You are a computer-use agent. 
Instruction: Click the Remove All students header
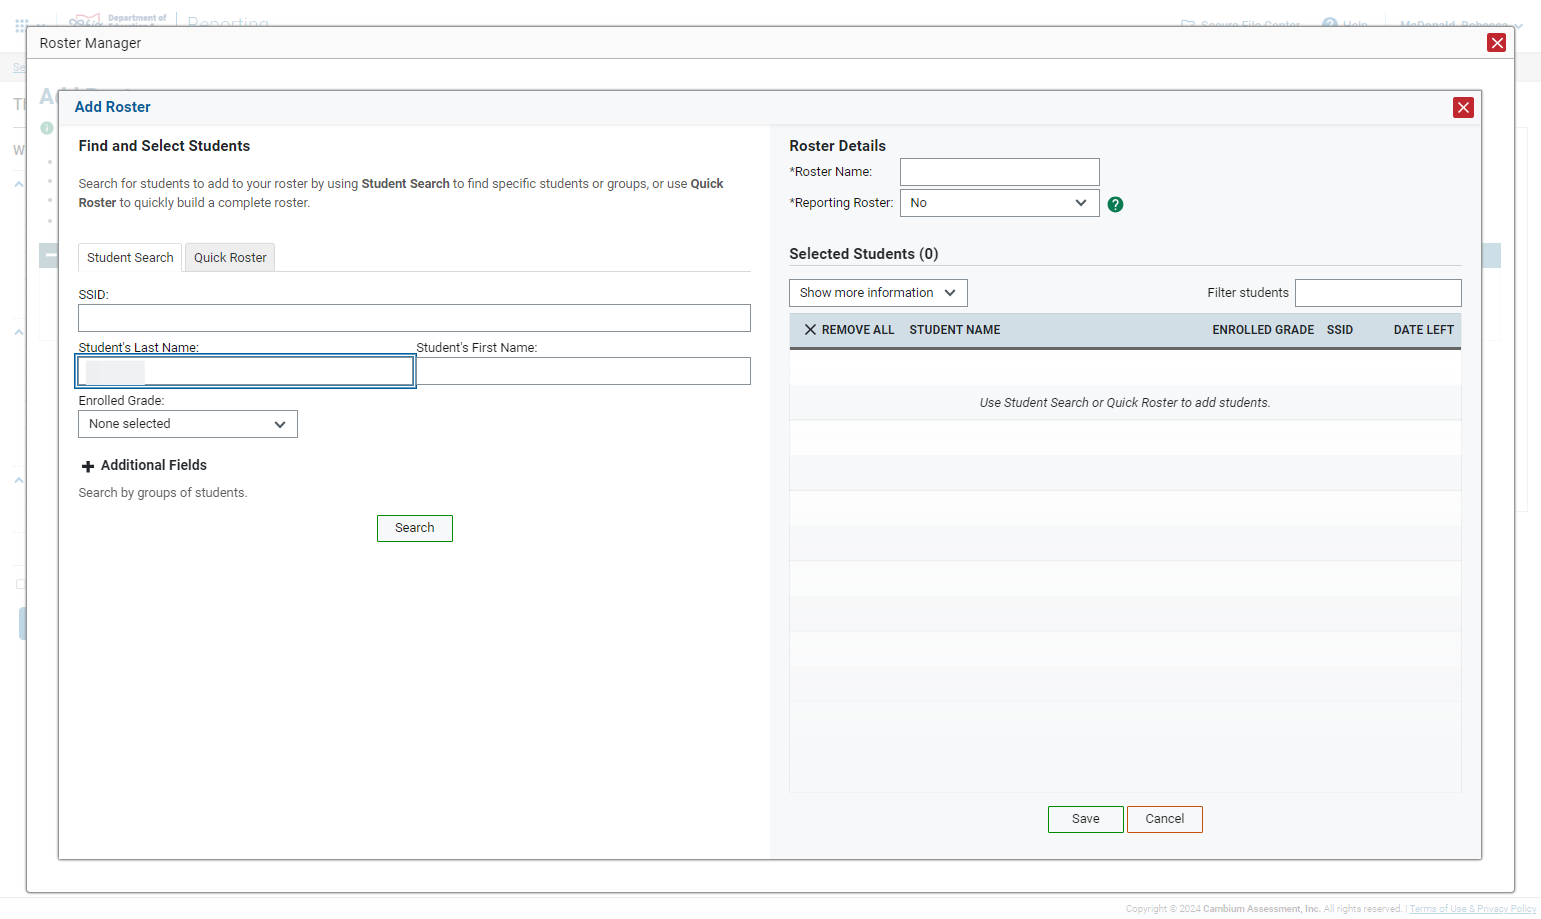[849, 330]
